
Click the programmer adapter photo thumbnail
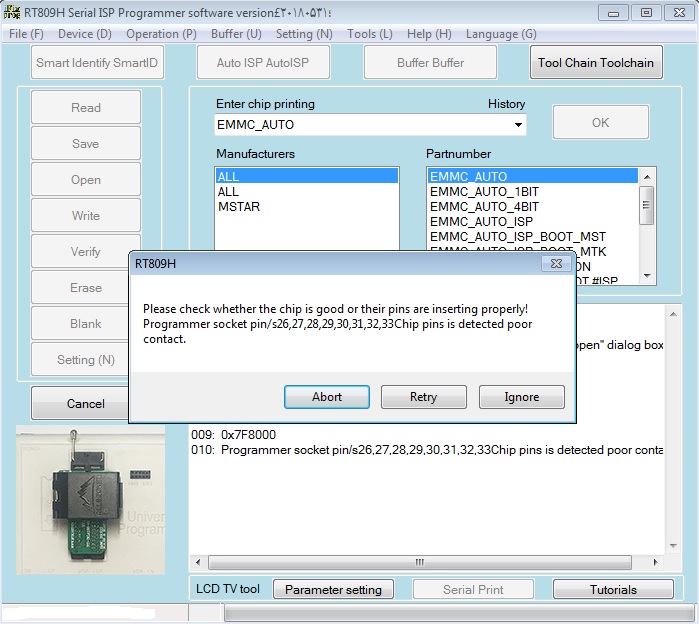click(90, 500)
